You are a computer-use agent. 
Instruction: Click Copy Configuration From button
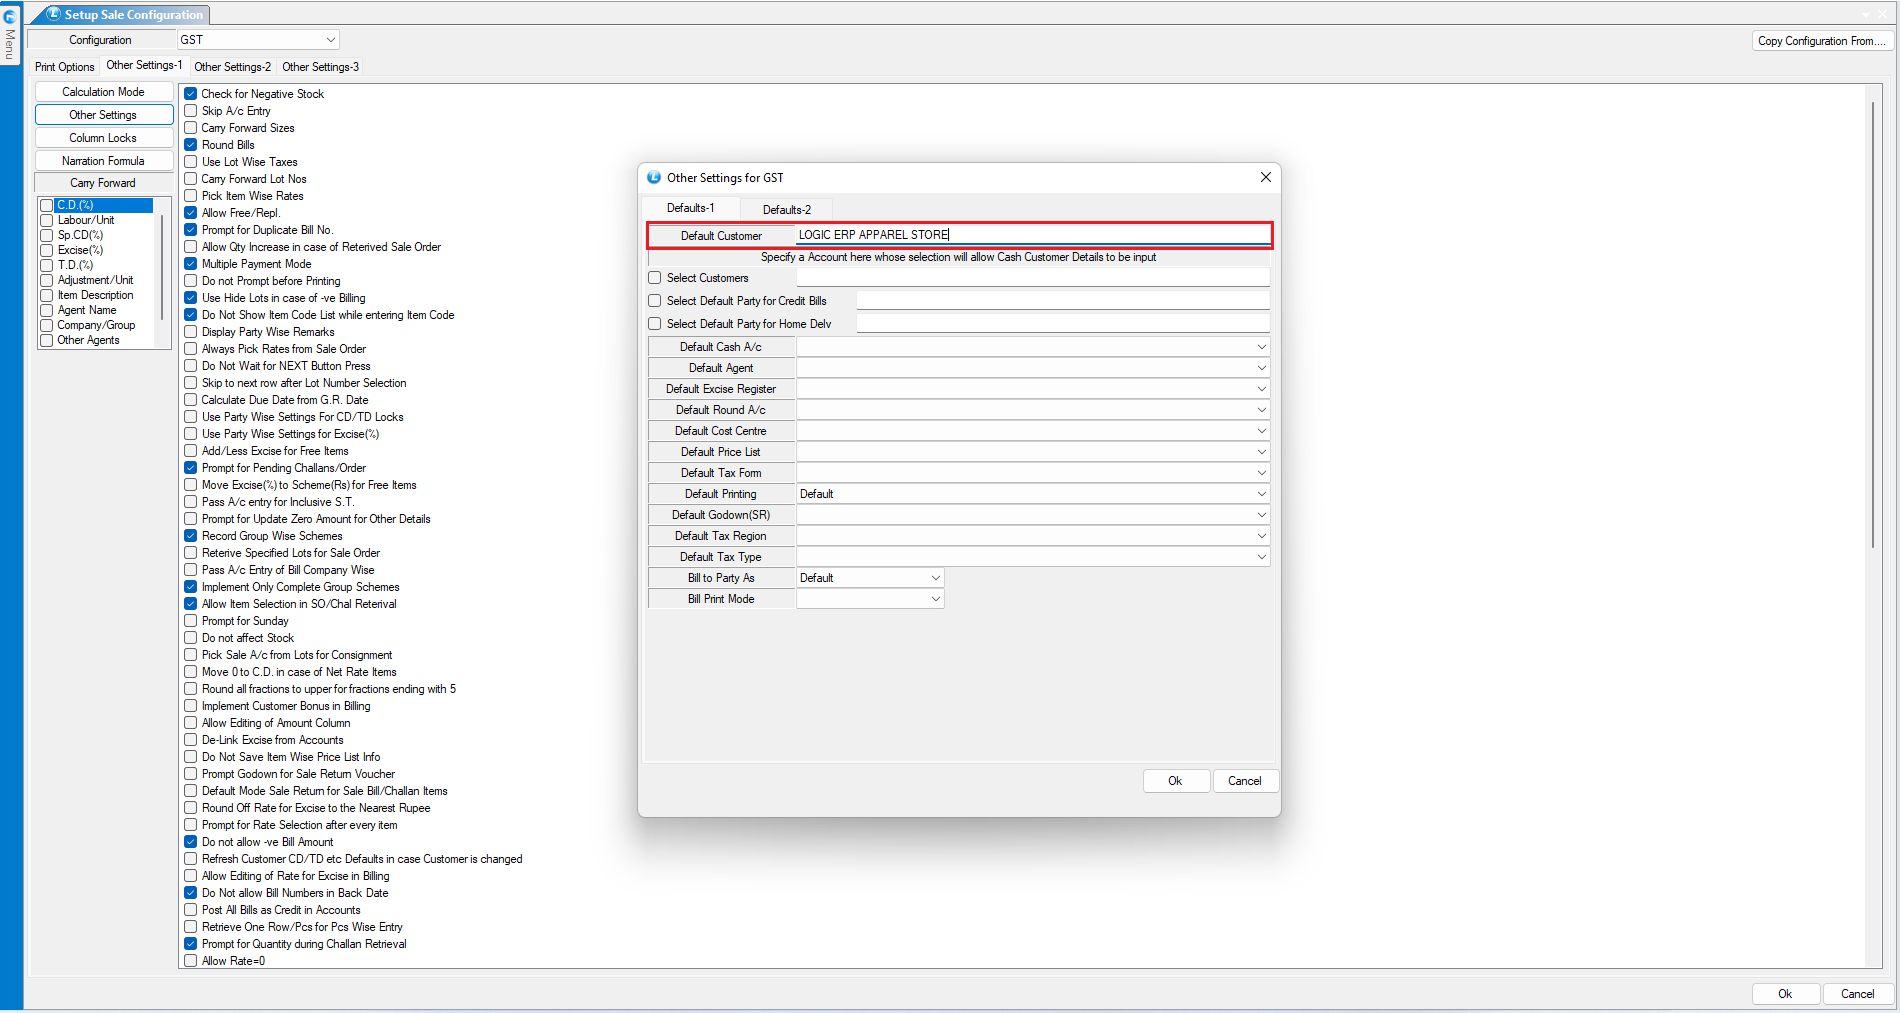coord(1821,41)
